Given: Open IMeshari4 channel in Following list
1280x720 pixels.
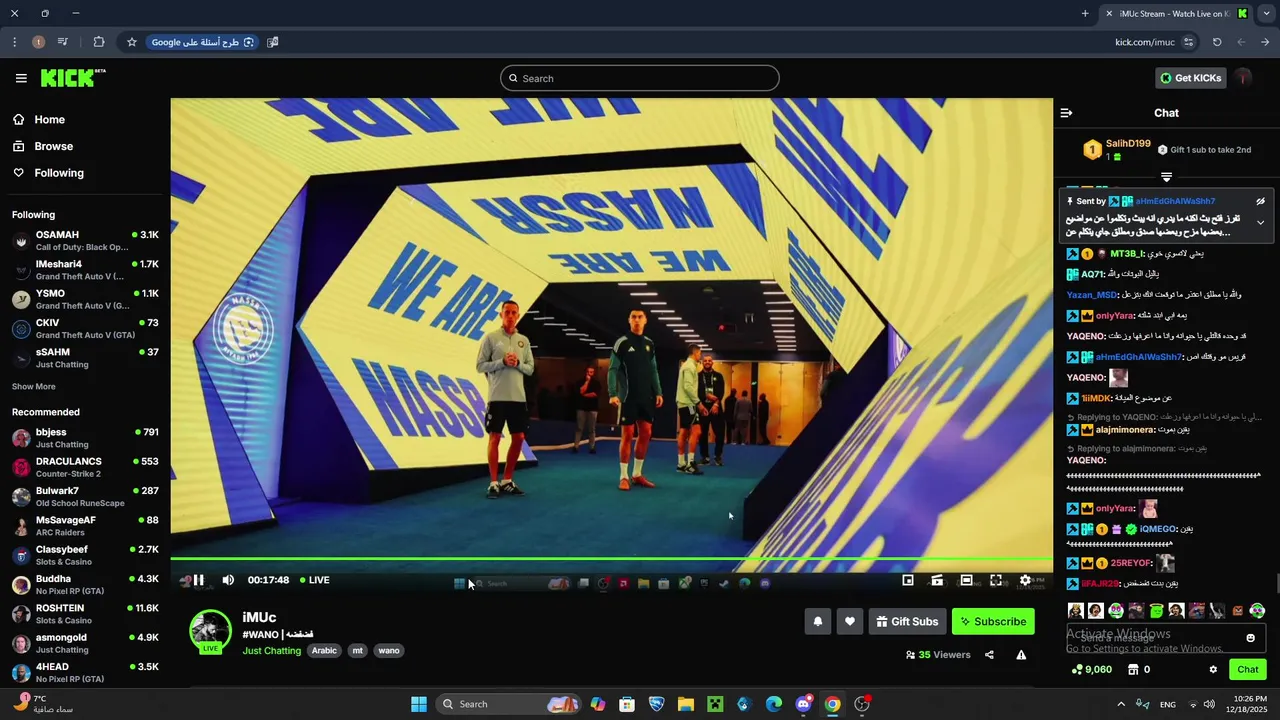Looking at the screenshot, I should click(85, 270).
